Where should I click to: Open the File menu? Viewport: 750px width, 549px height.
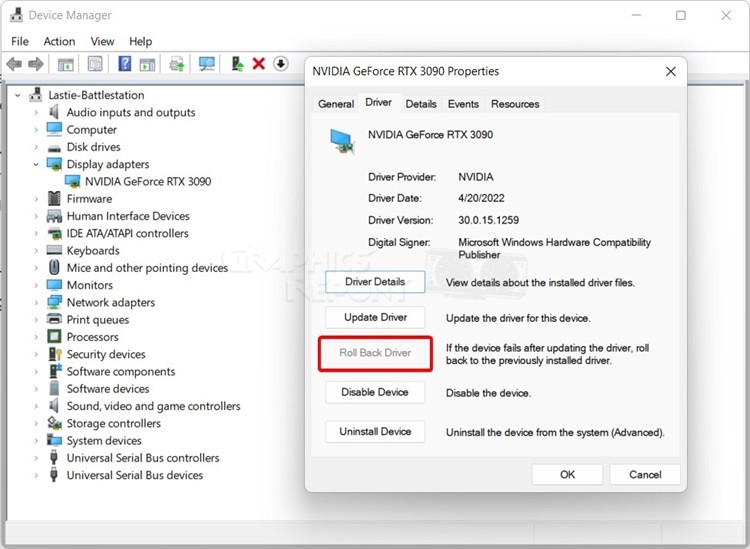point(20,42)
